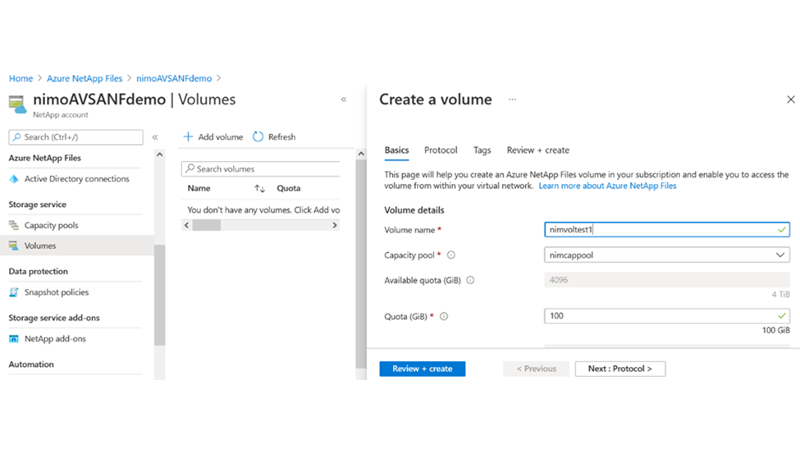Click the Capacity pool info icon

(x=451, y=255)
